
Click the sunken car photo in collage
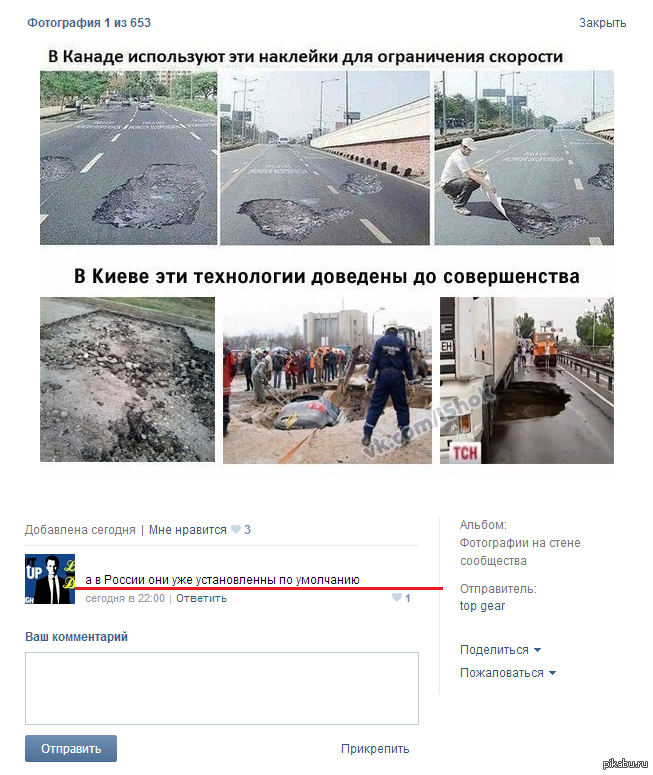coord(327,380)
